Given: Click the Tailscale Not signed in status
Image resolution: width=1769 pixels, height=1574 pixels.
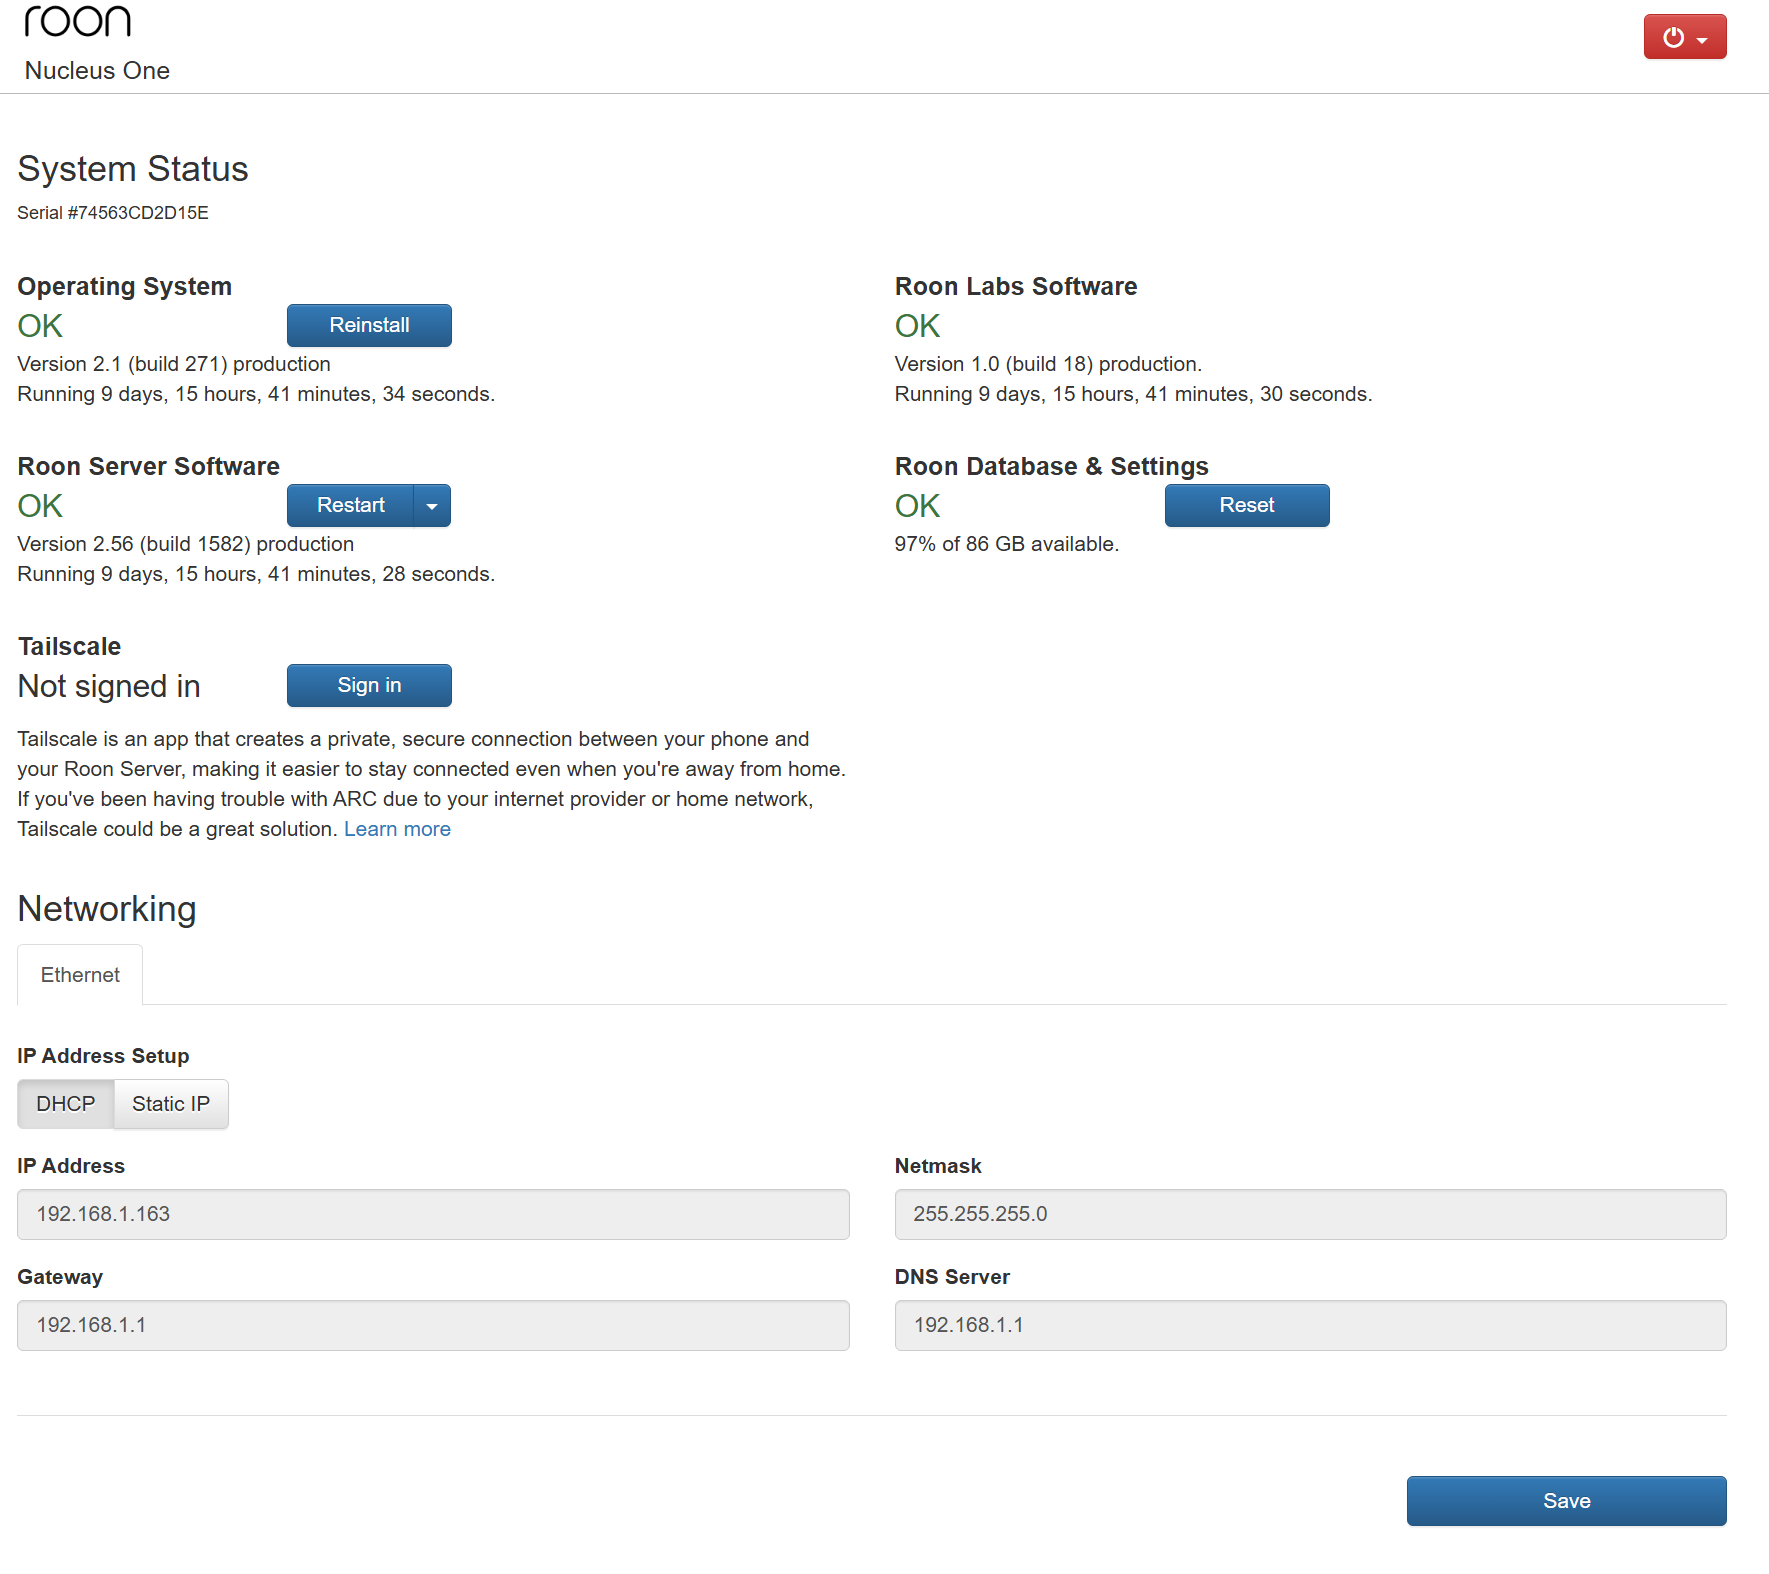Looking at the screenshot, I should coord(109,686).
